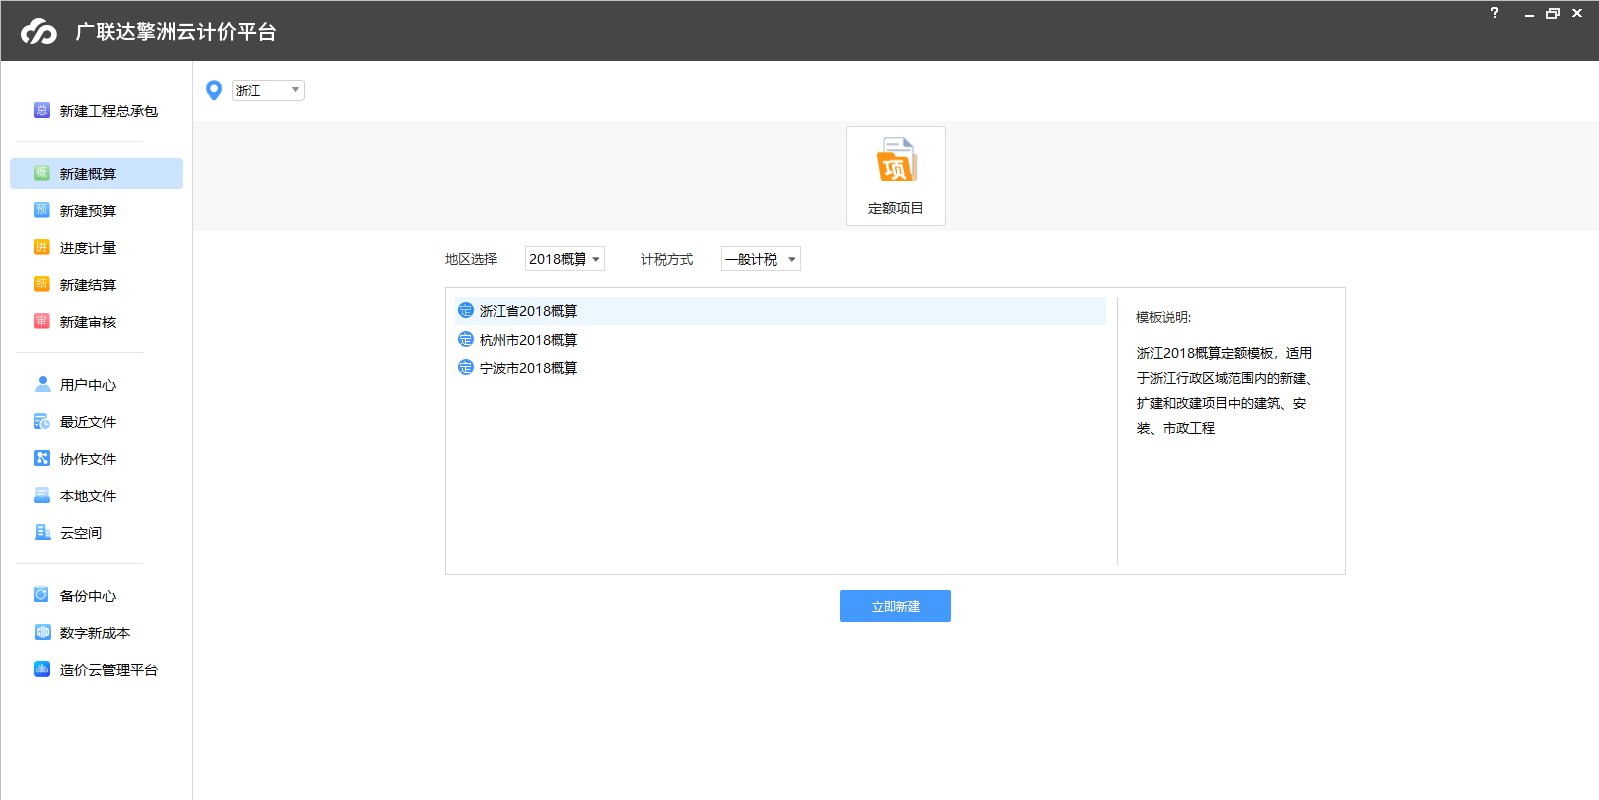Image resolution: width=1599 pixels, height=800 pixels.
Task: Select 浙江省2018概算 list entry
Action: pos(528,311)
